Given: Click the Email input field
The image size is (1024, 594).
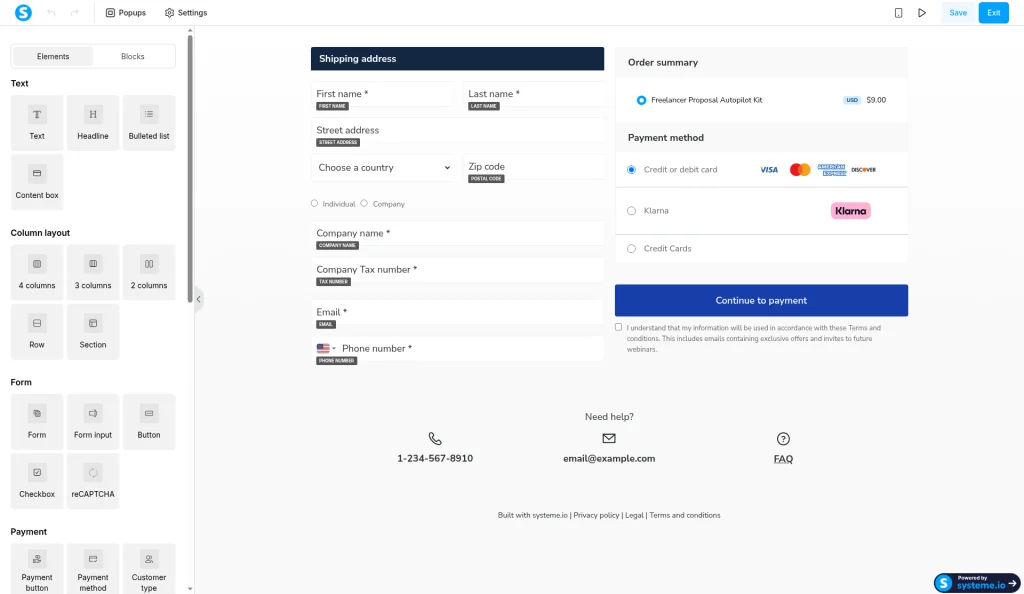Looking at the screenshot, I should coord(457,312).
